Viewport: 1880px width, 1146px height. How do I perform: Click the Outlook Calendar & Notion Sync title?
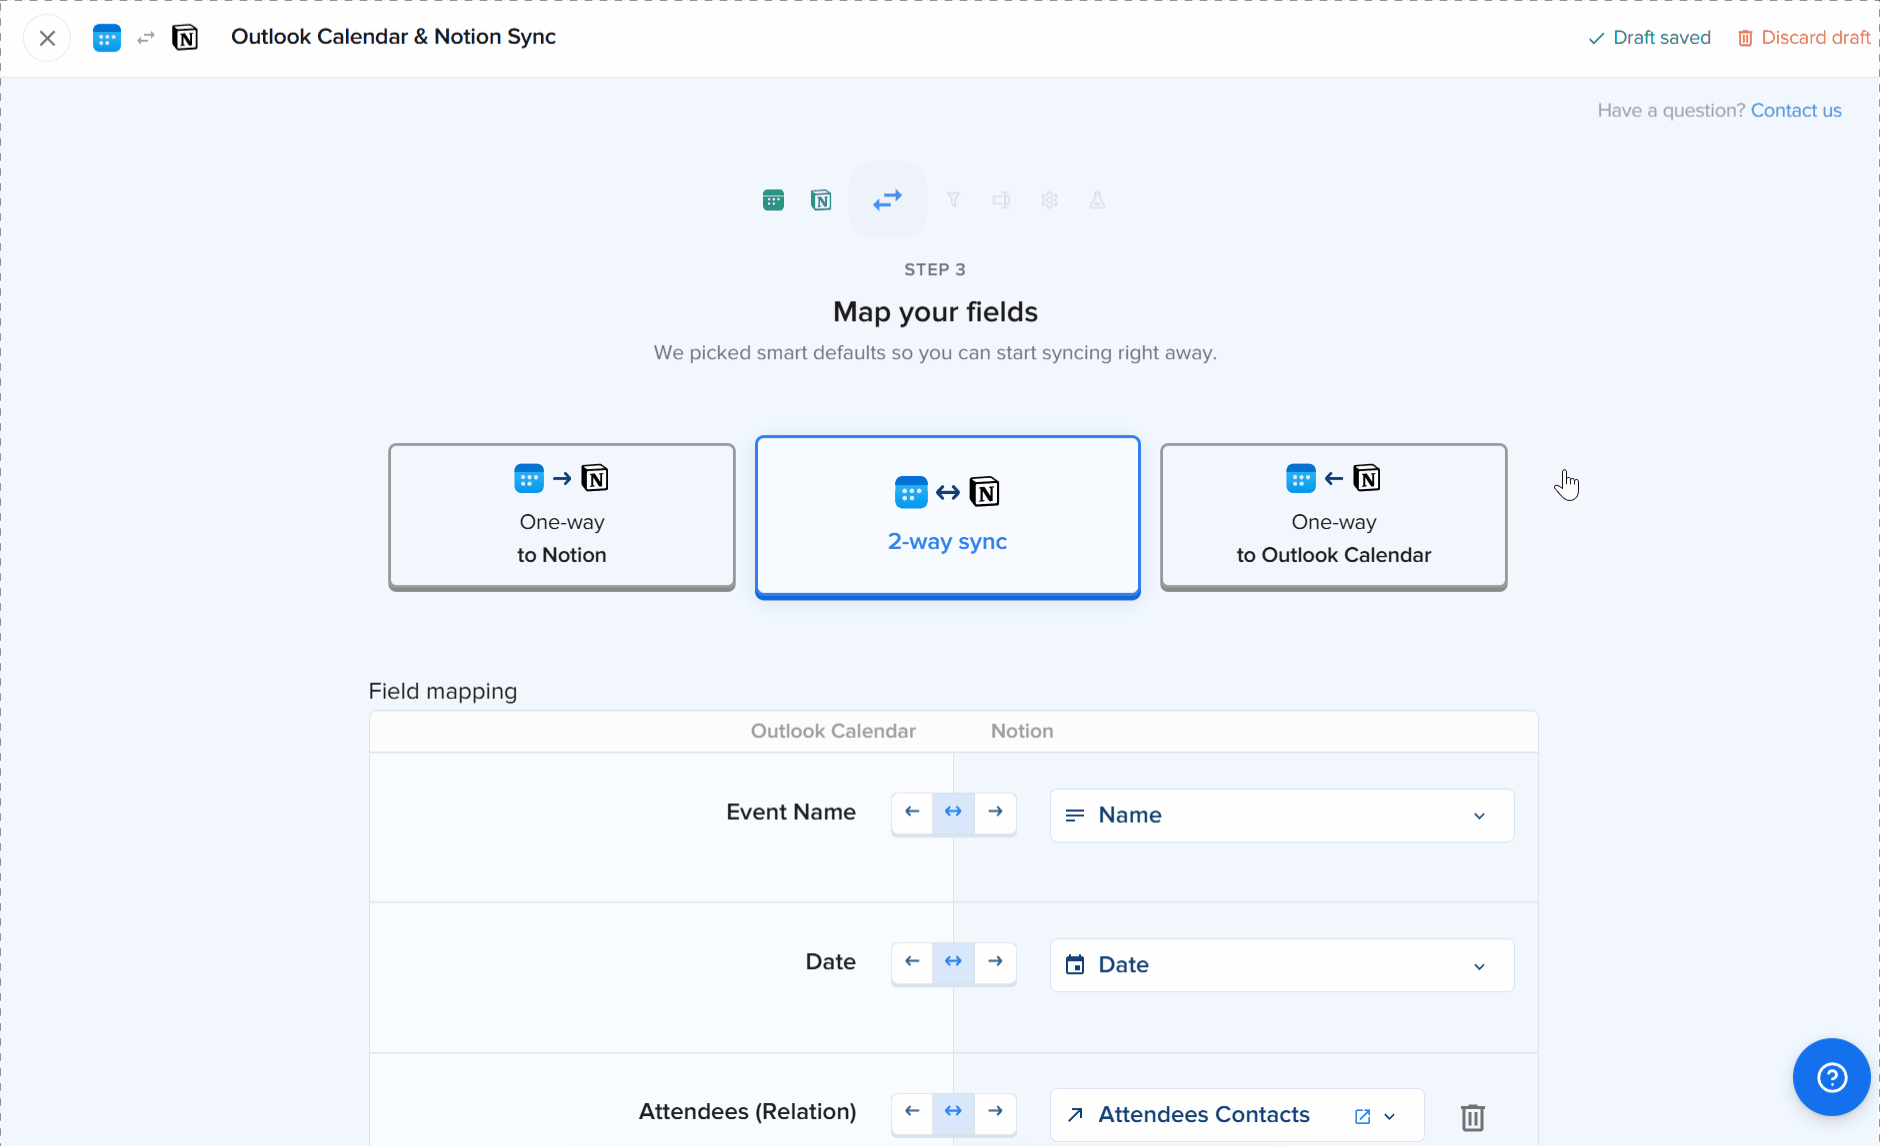(x=393, y=37)
